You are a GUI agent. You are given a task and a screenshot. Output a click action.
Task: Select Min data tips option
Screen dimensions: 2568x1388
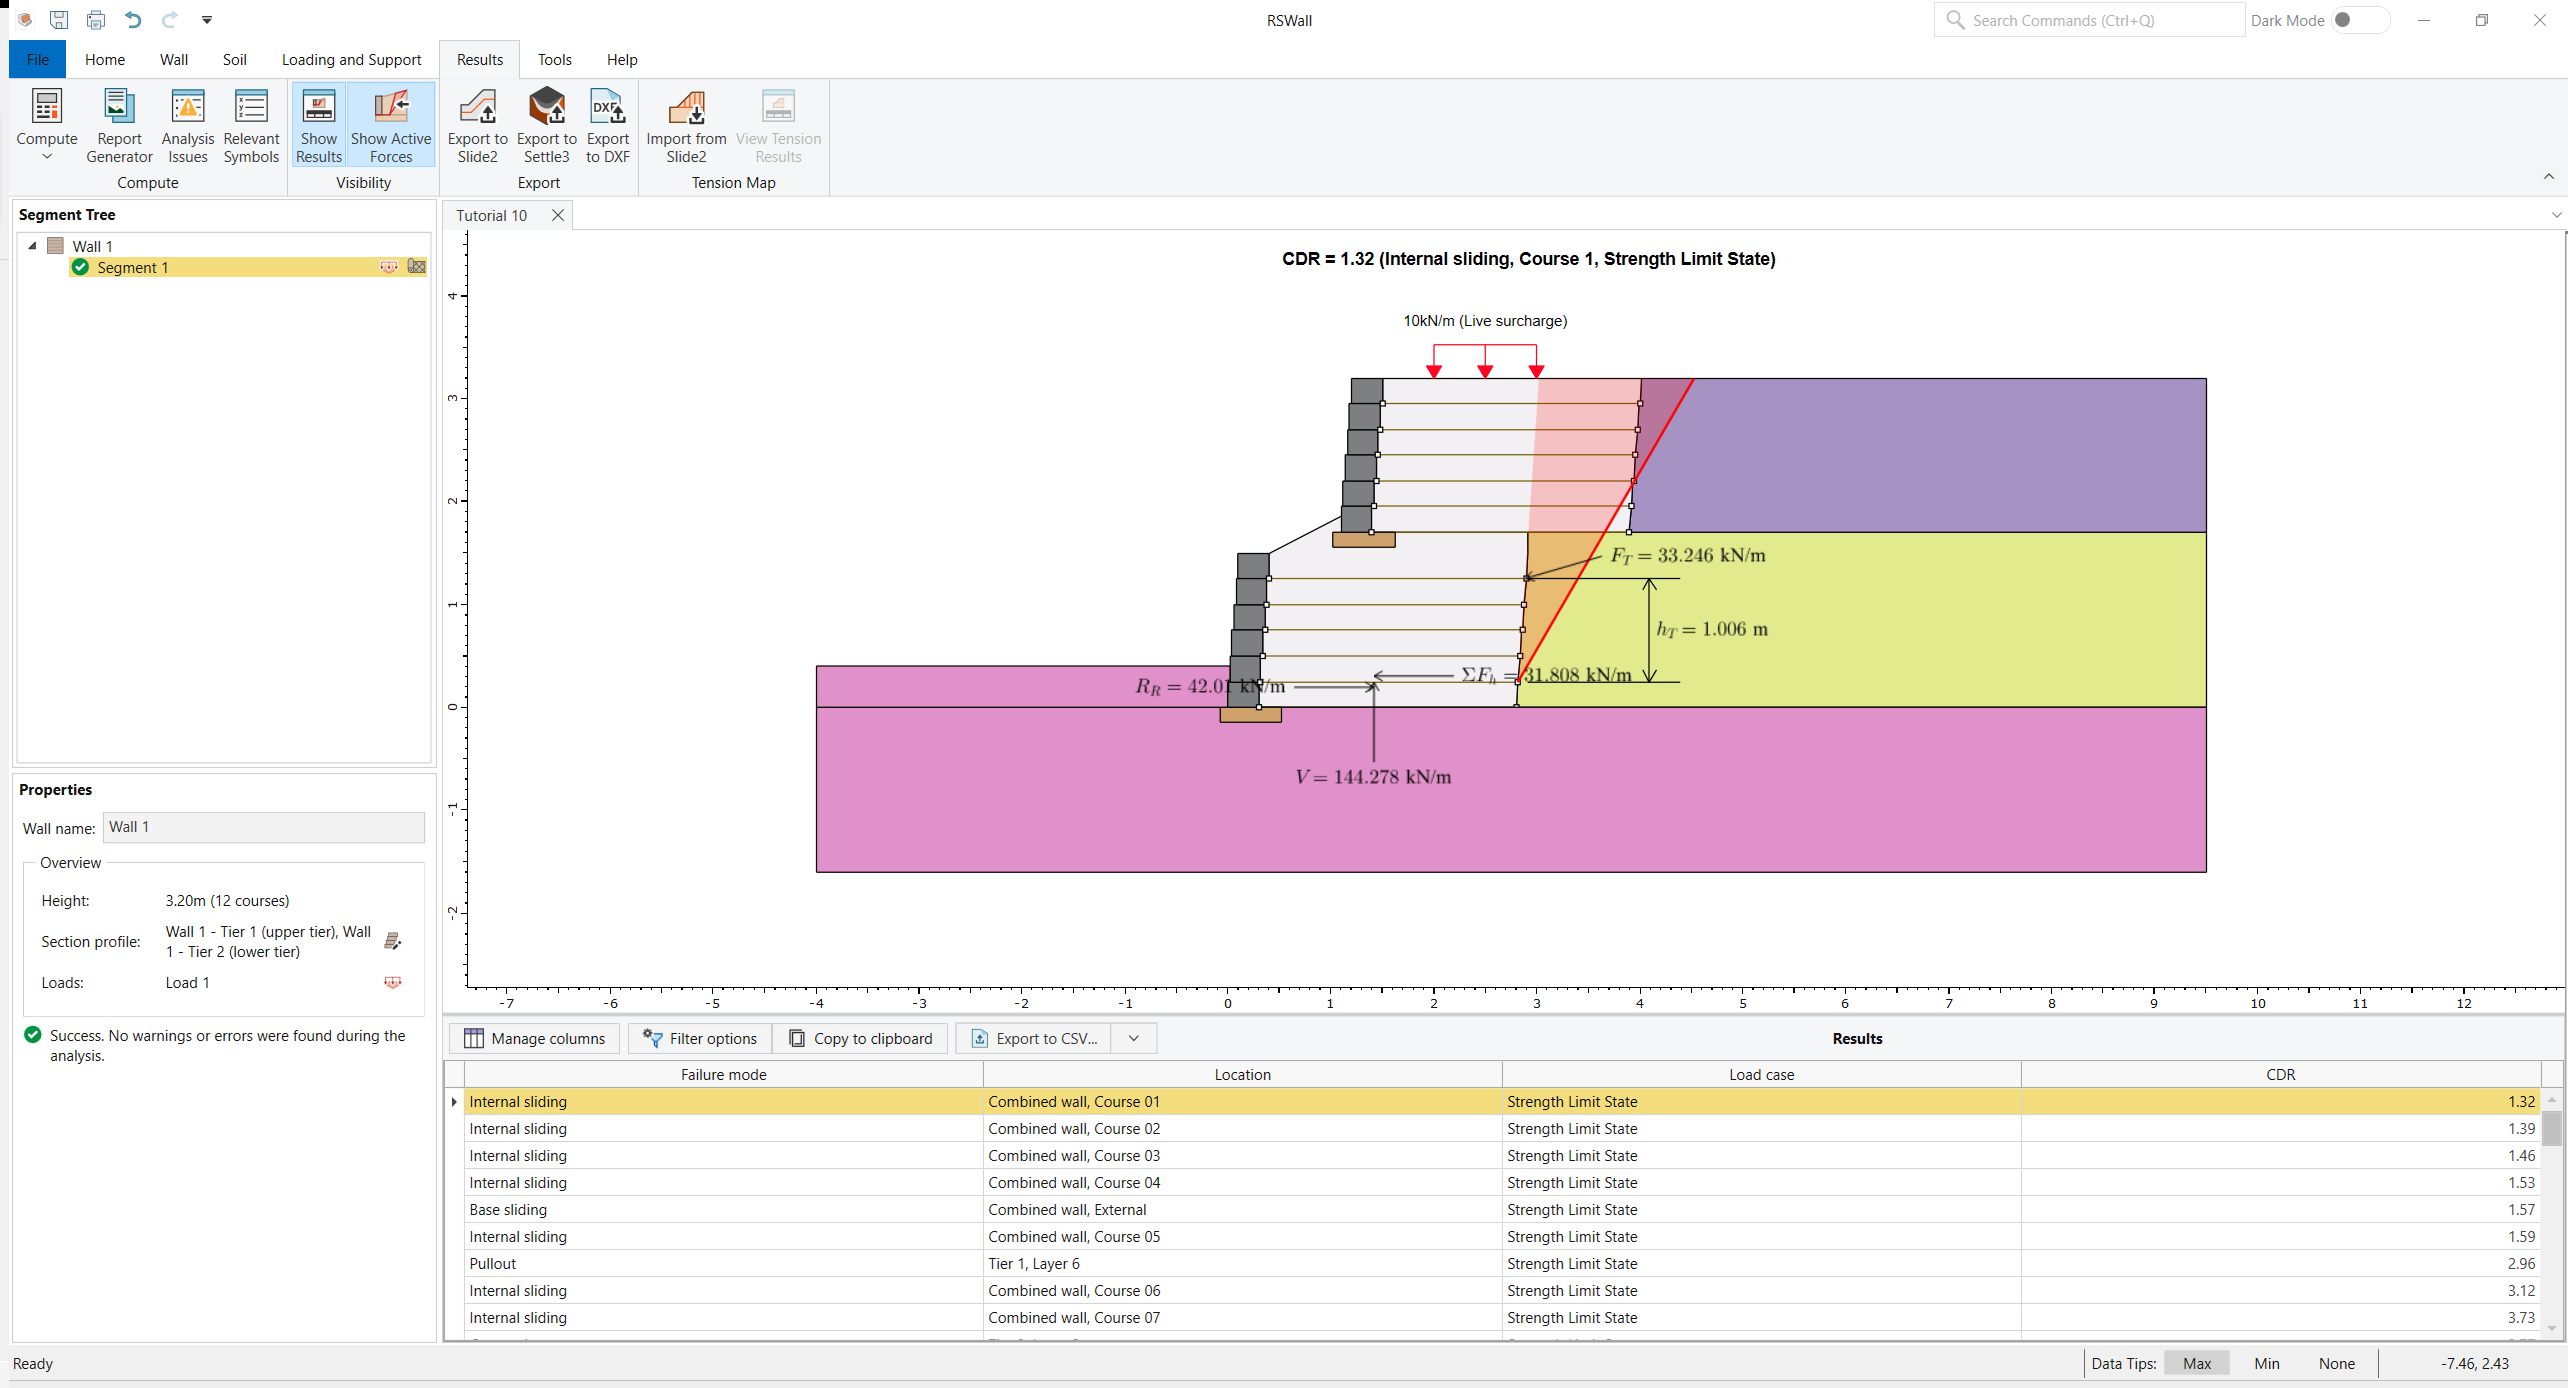[2267, 1363]
